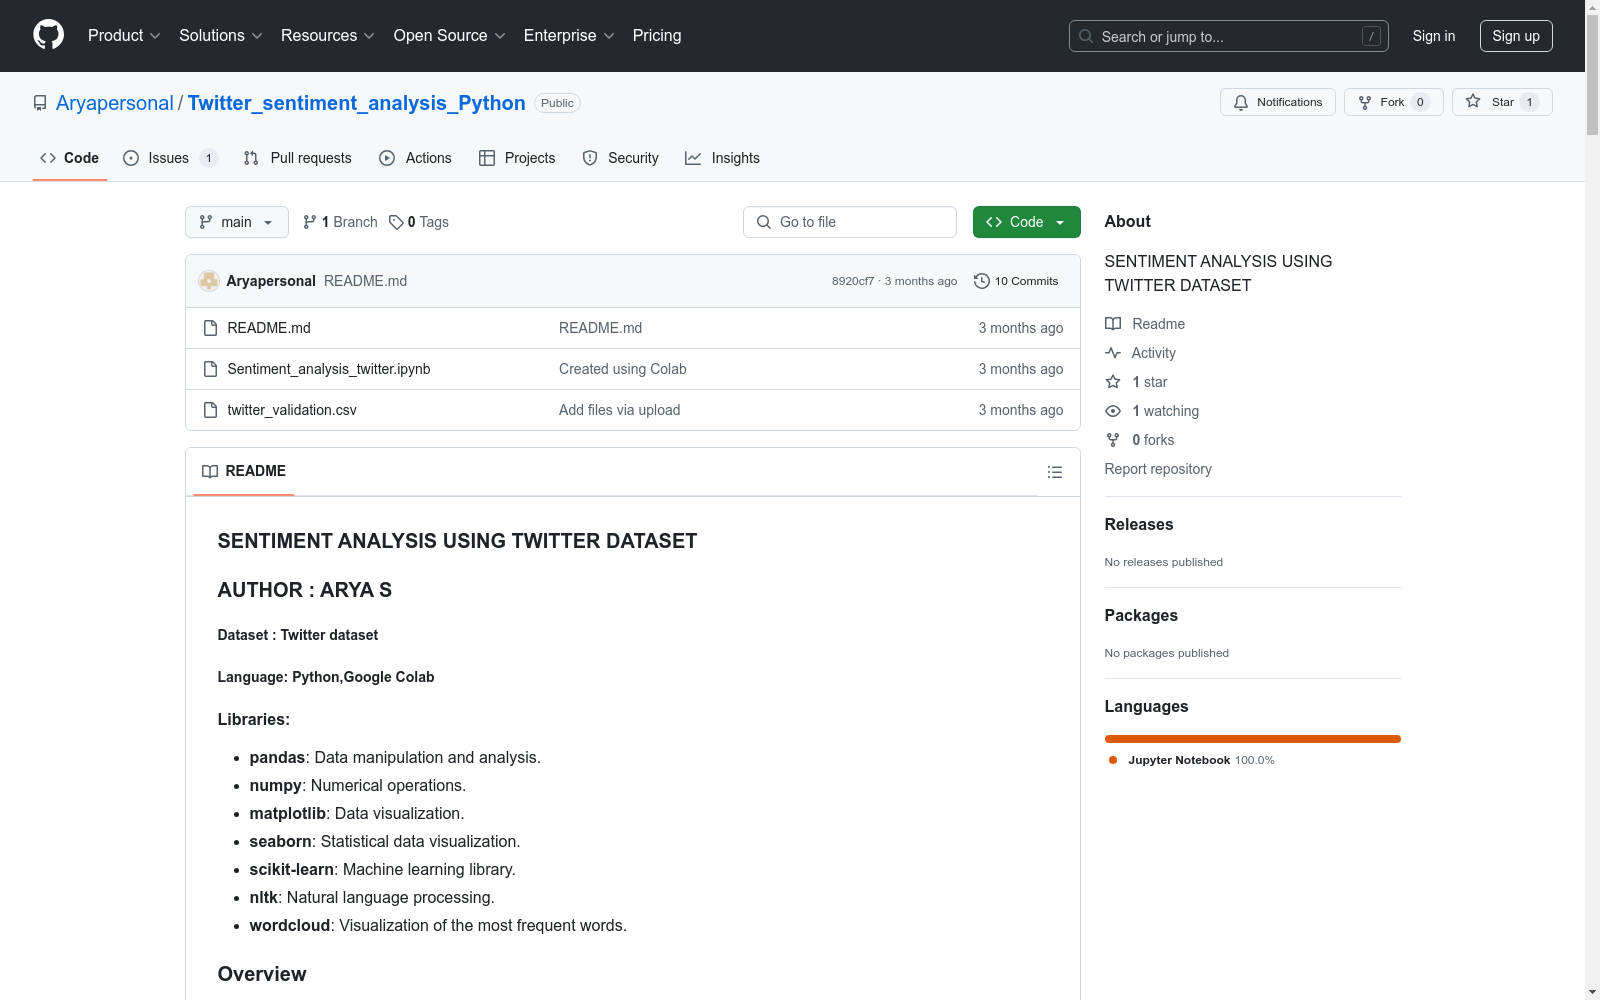
Task: Select the README tab in file viewer
Action: [x=244, y=471]
